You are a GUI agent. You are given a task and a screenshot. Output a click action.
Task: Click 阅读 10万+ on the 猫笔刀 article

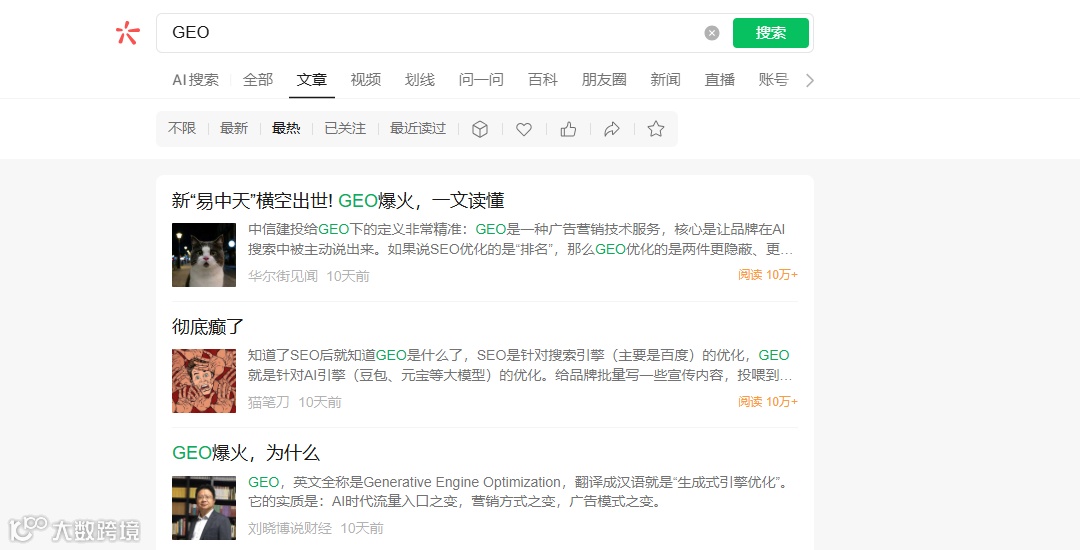[x=768, y=401]
